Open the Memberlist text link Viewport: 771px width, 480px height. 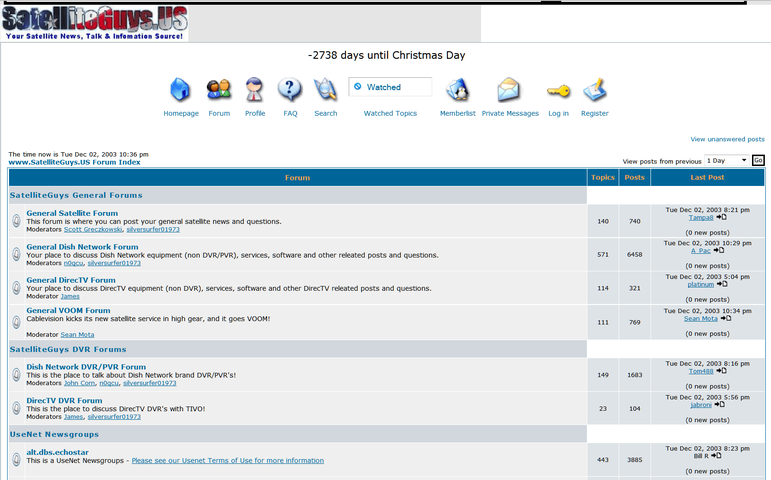coord(457,113)
